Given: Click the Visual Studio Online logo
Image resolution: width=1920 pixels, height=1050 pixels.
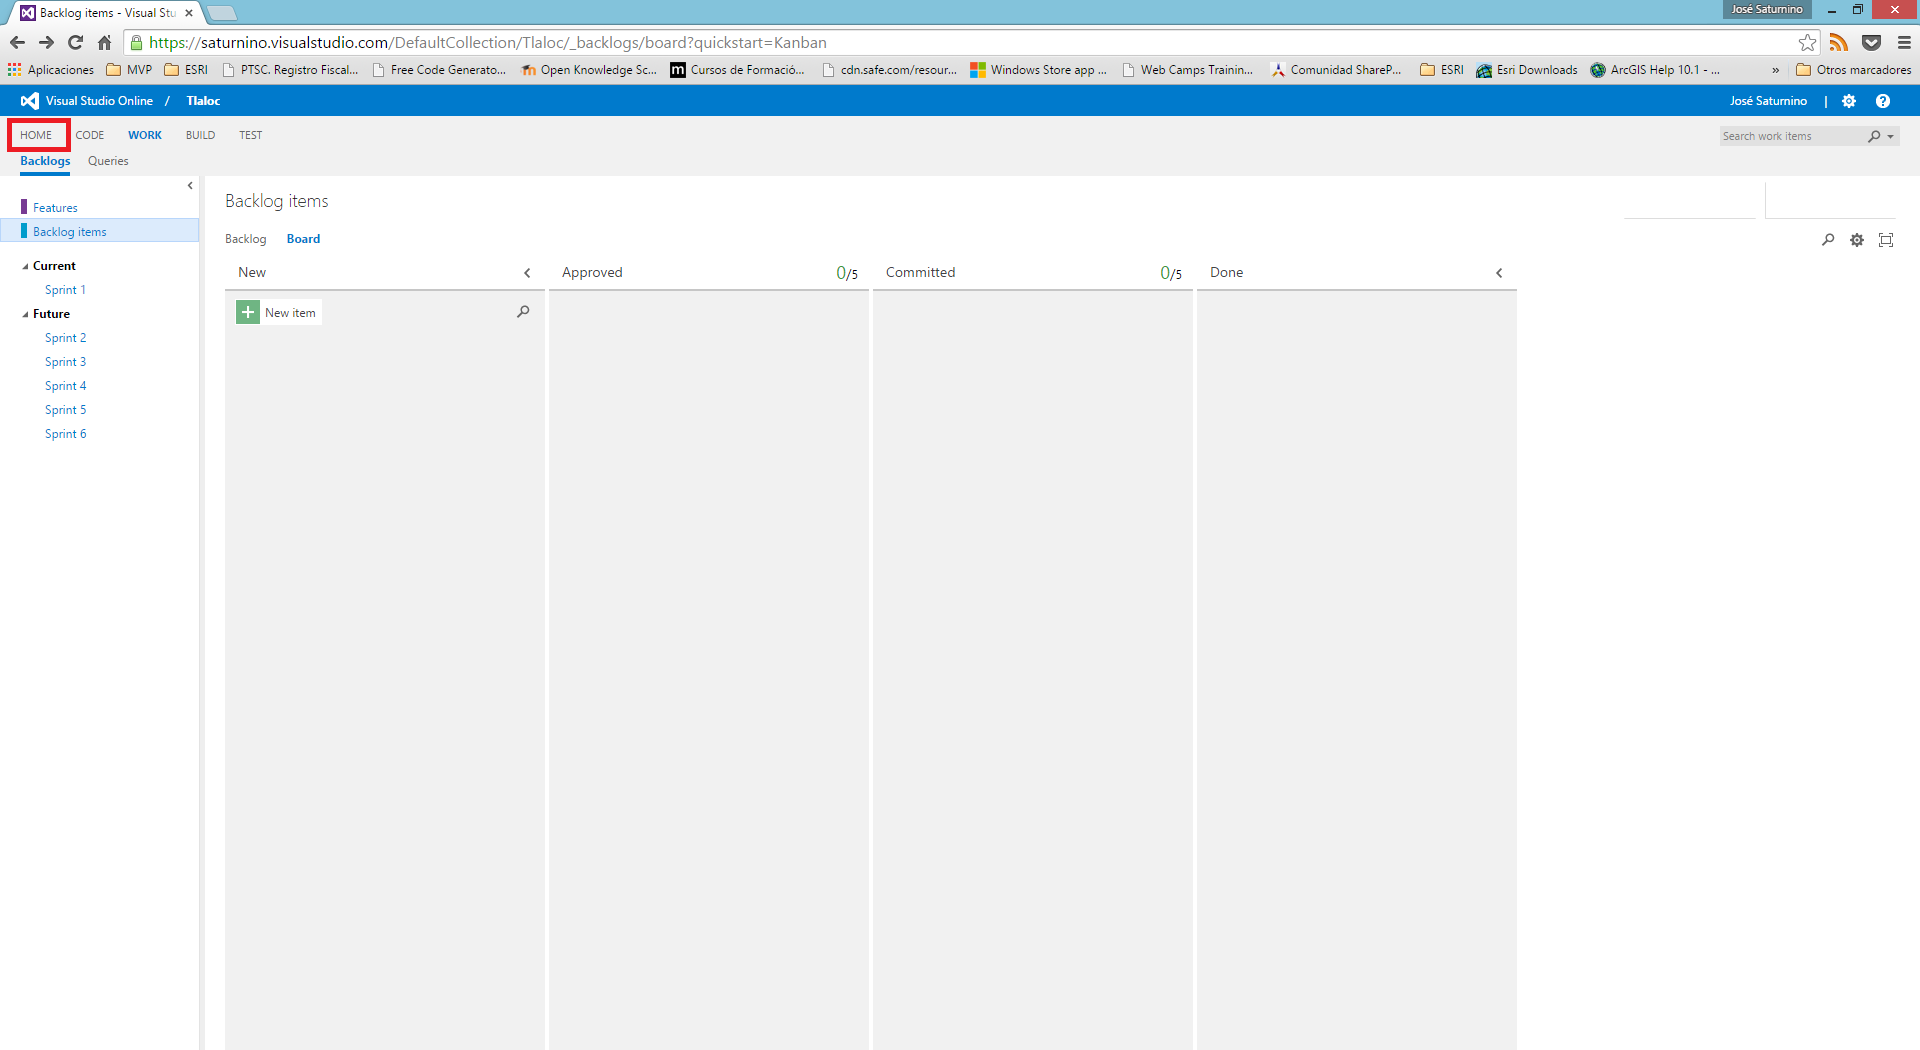Looking at the screenshot, I should click(x=30, y=101).
